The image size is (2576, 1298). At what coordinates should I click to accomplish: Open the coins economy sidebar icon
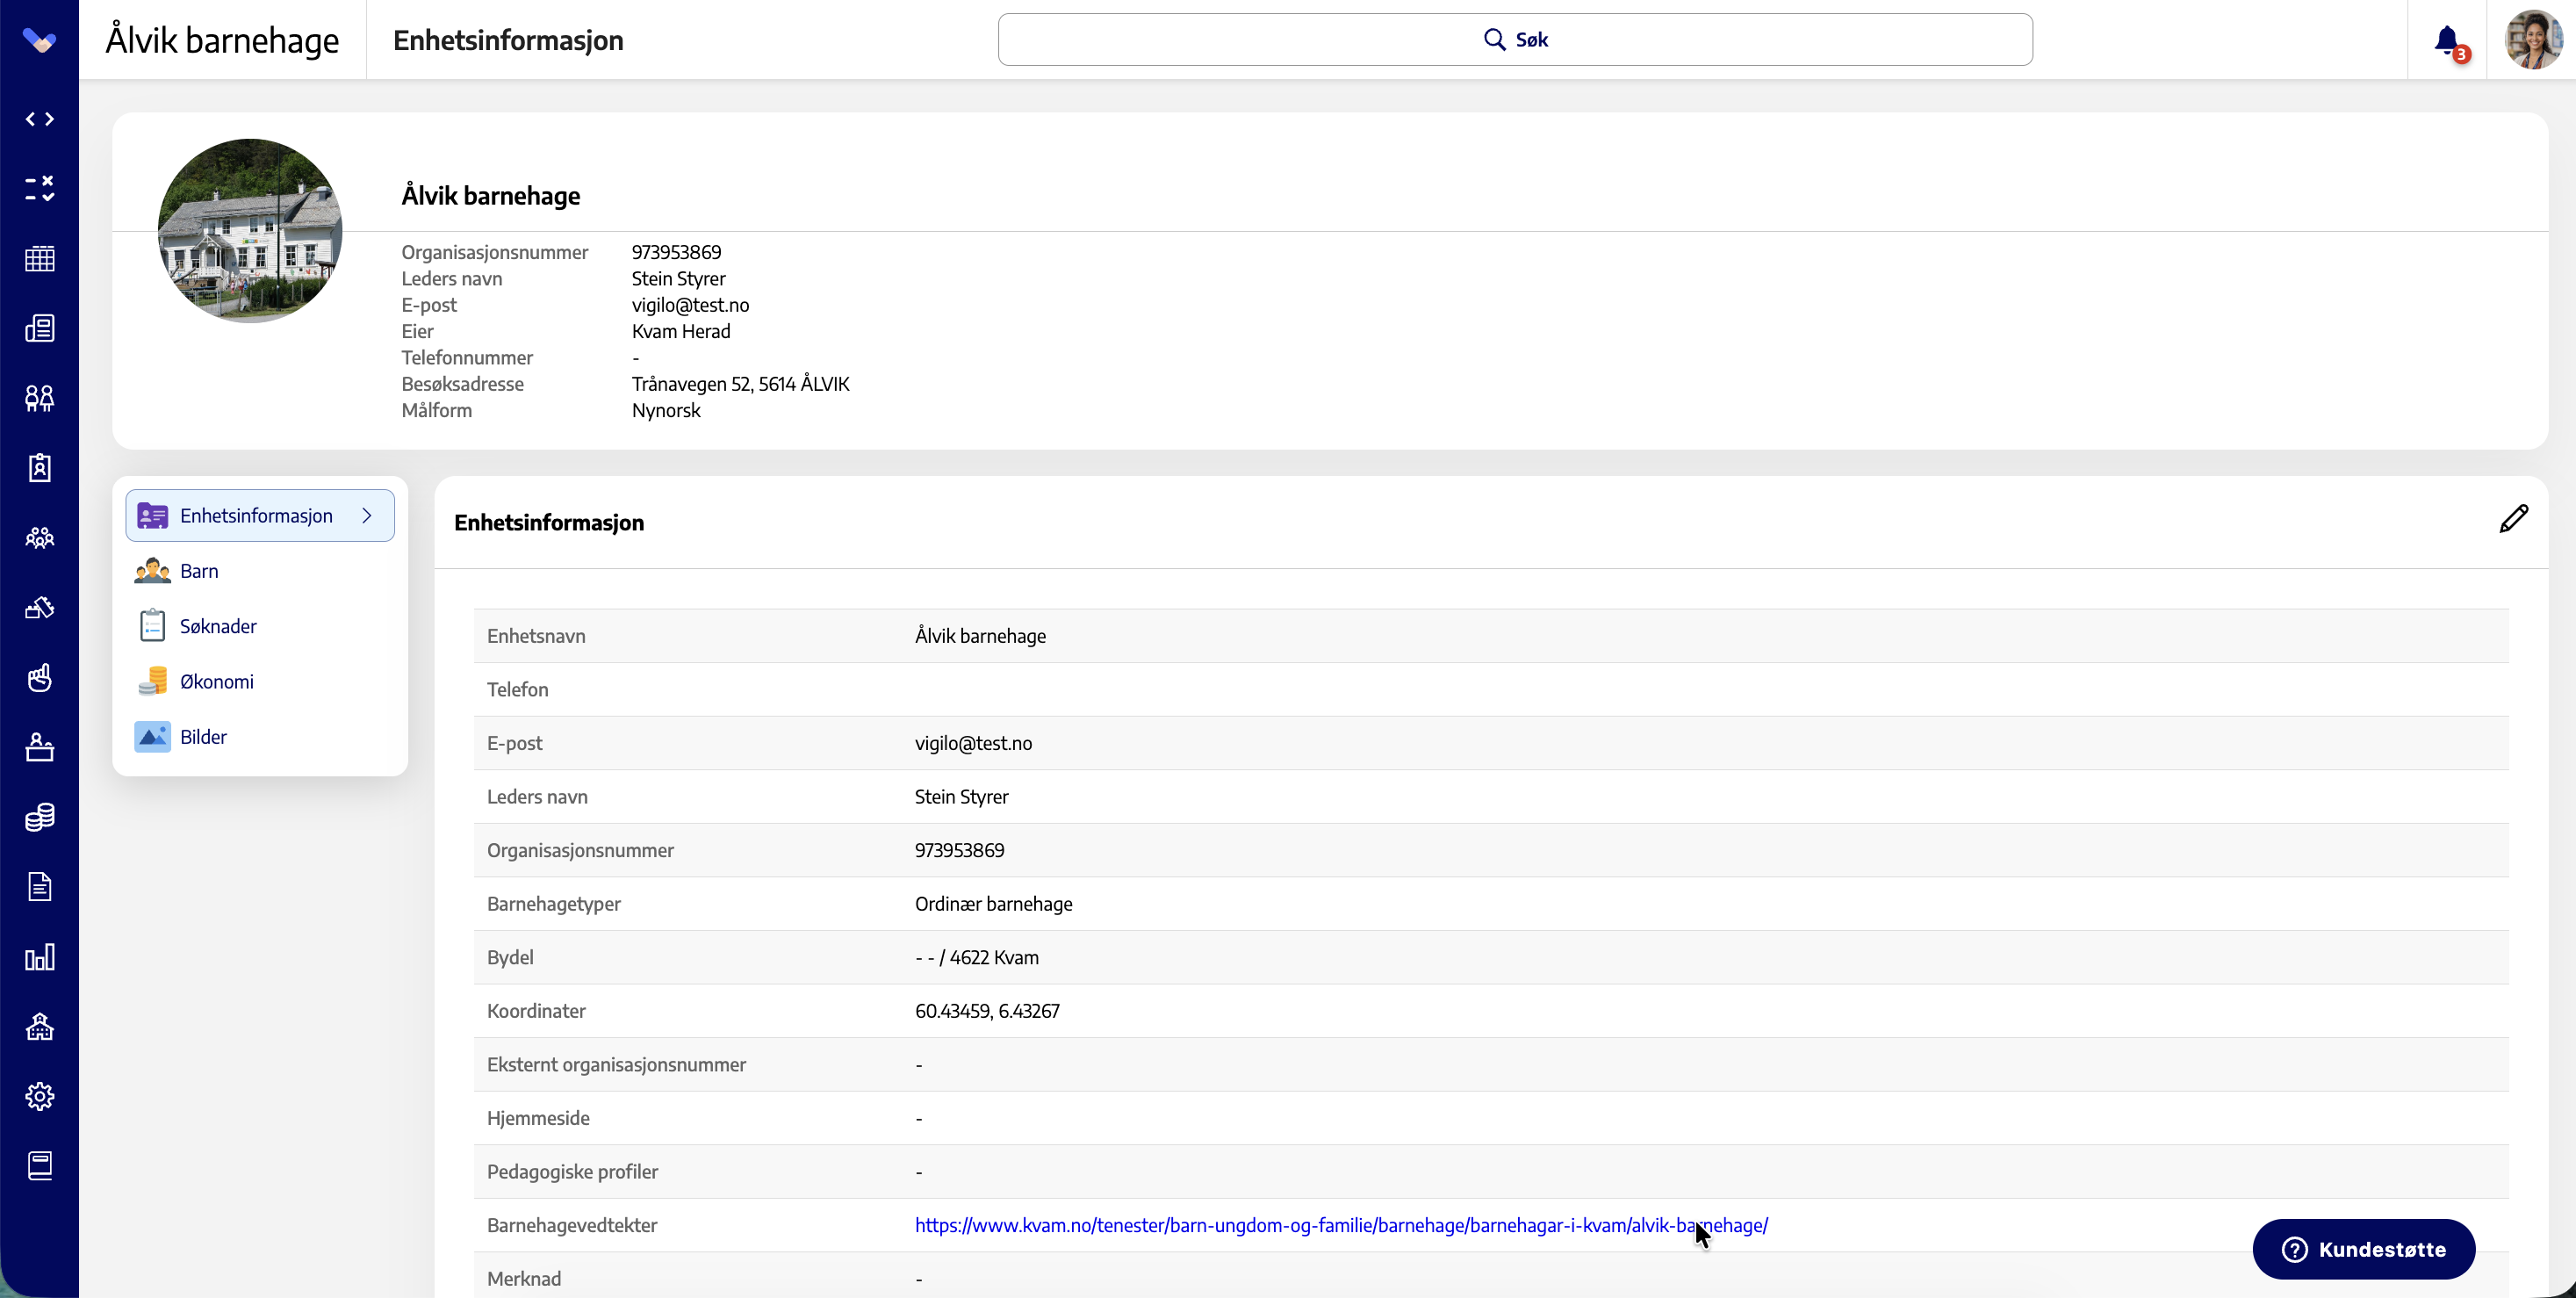(39, 817)
